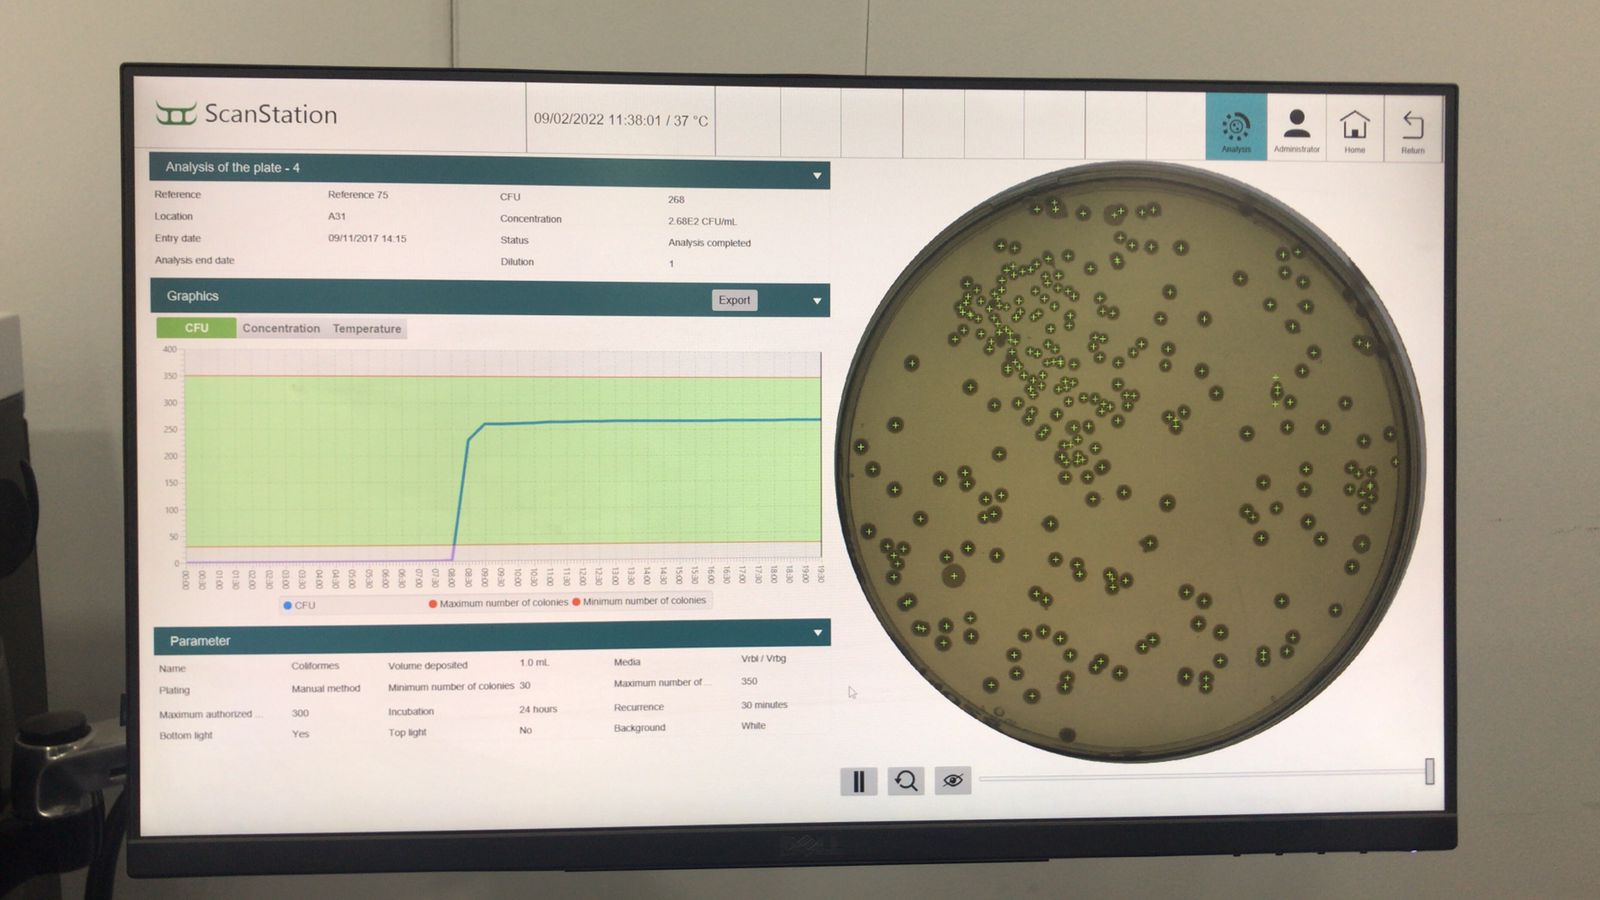Collapse the Analysis of the plate panel
This screenshot has width=1600, height=900.
(x=817, y=176)
